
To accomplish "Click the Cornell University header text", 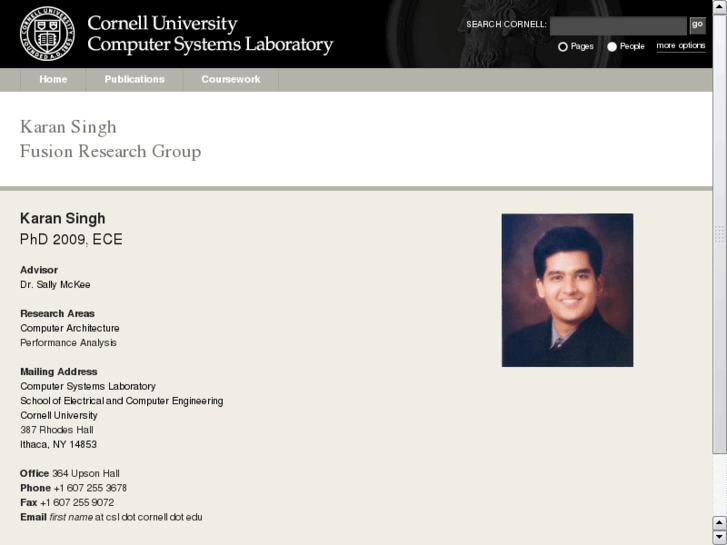I will (x=162, y=23).
